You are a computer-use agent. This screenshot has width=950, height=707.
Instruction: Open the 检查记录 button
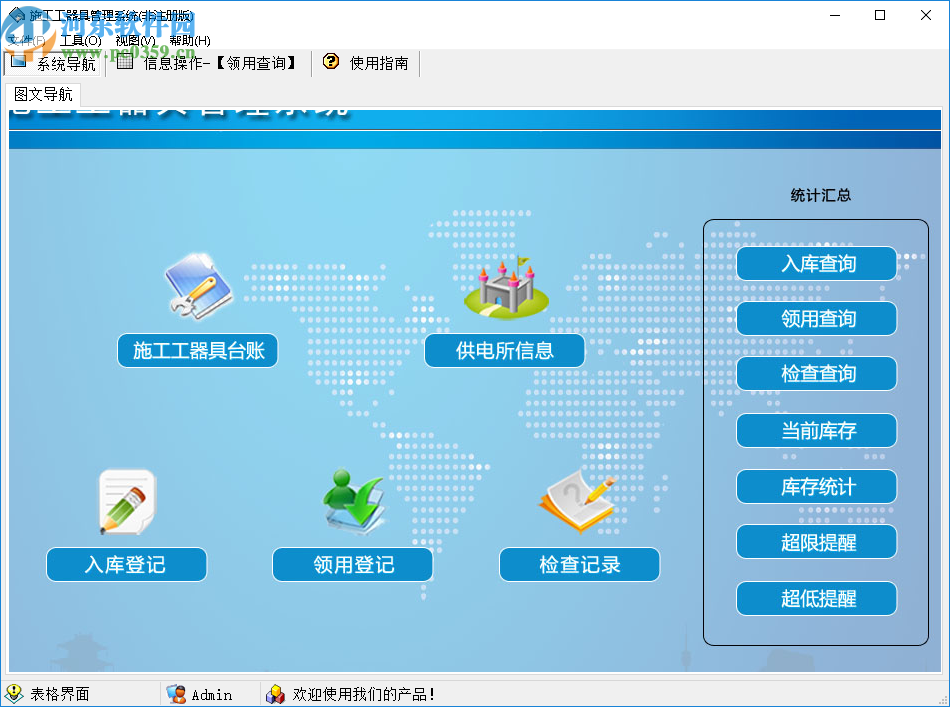pos(580,565)
